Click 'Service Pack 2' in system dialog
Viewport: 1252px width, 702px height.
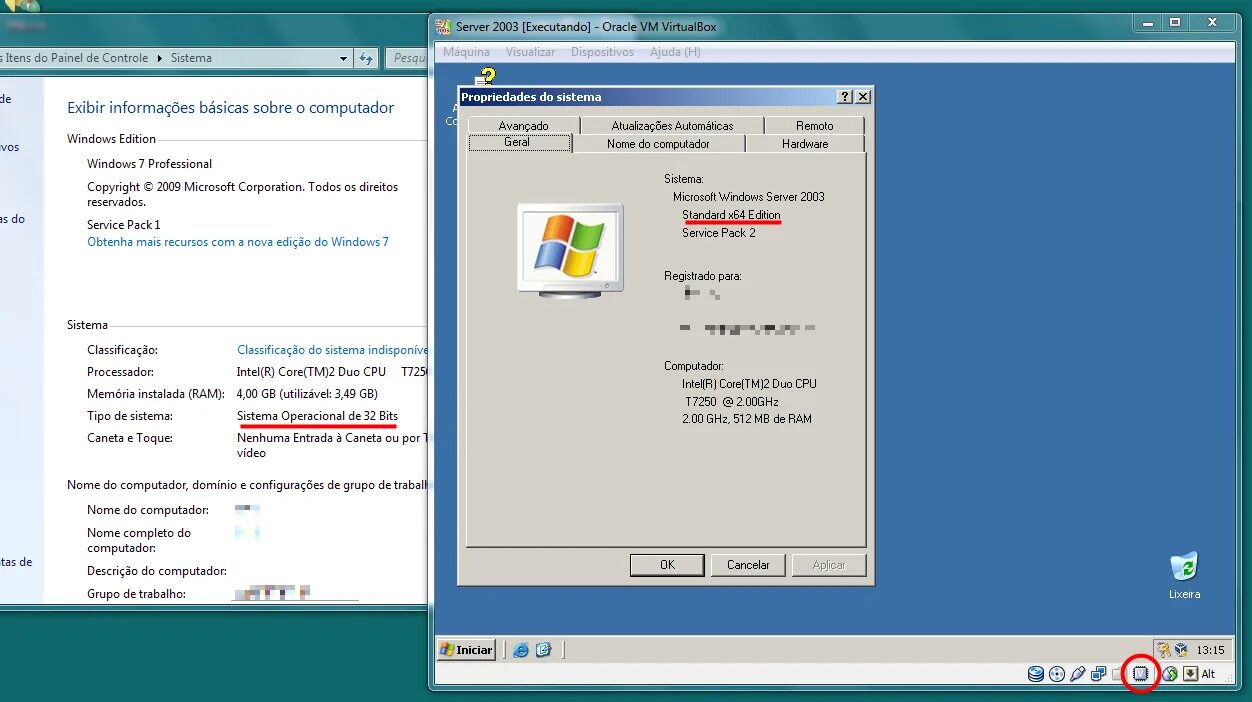(x=719, y=233)
